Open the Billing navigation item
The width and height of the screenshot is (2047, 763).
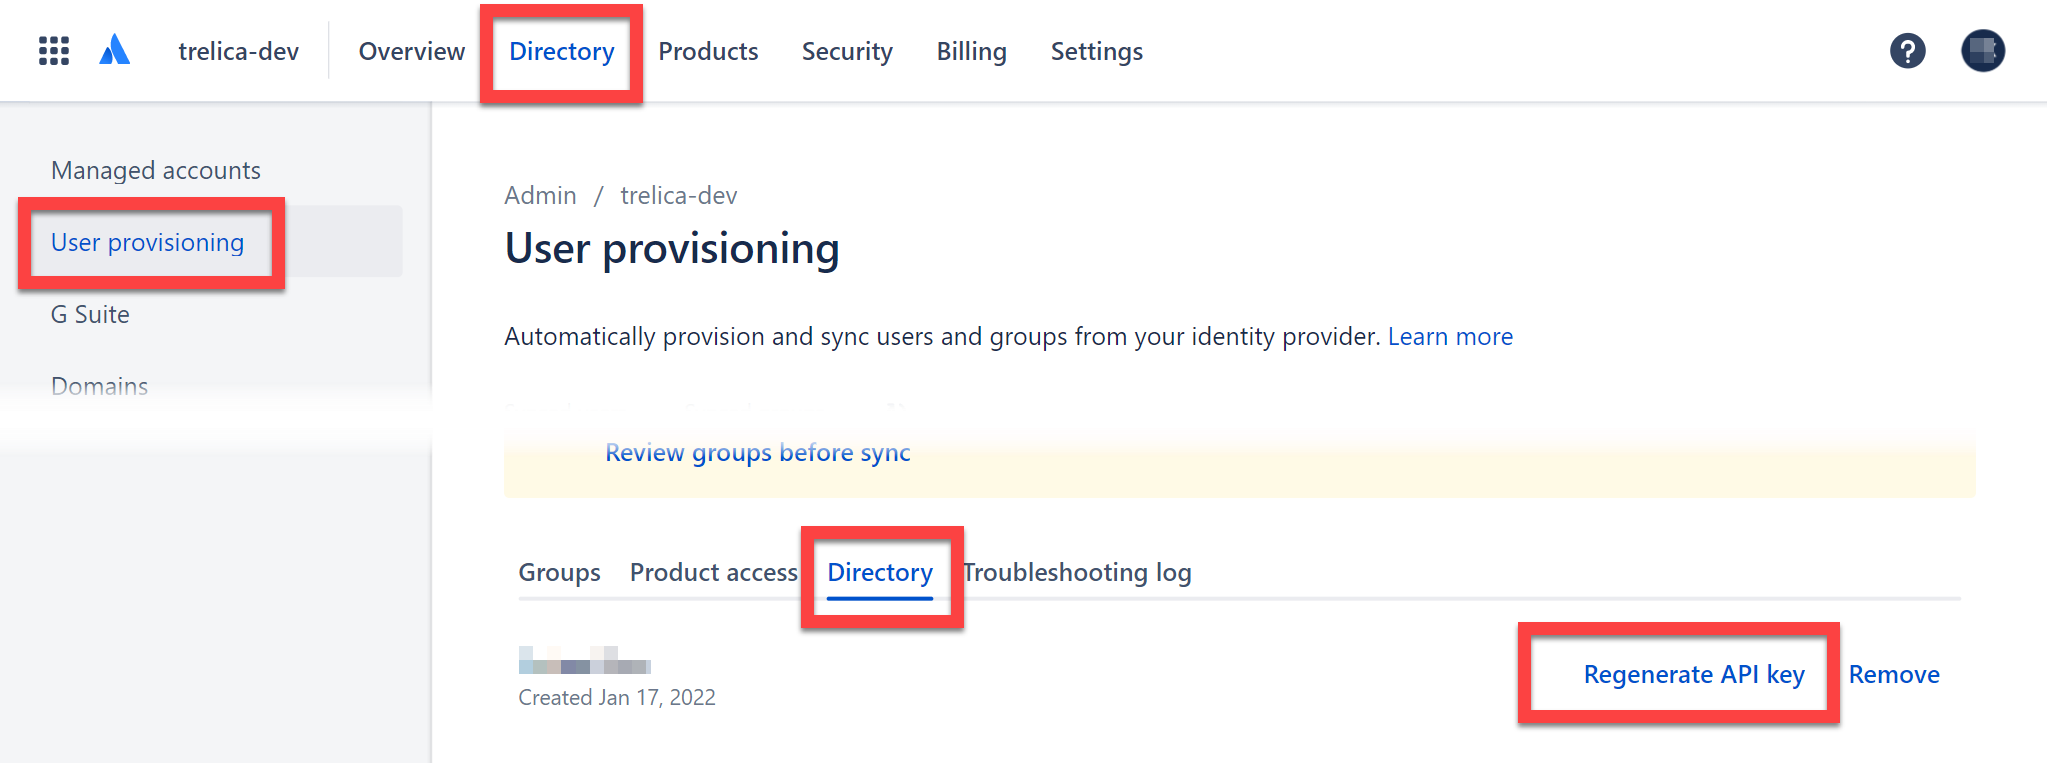point(971,51)
